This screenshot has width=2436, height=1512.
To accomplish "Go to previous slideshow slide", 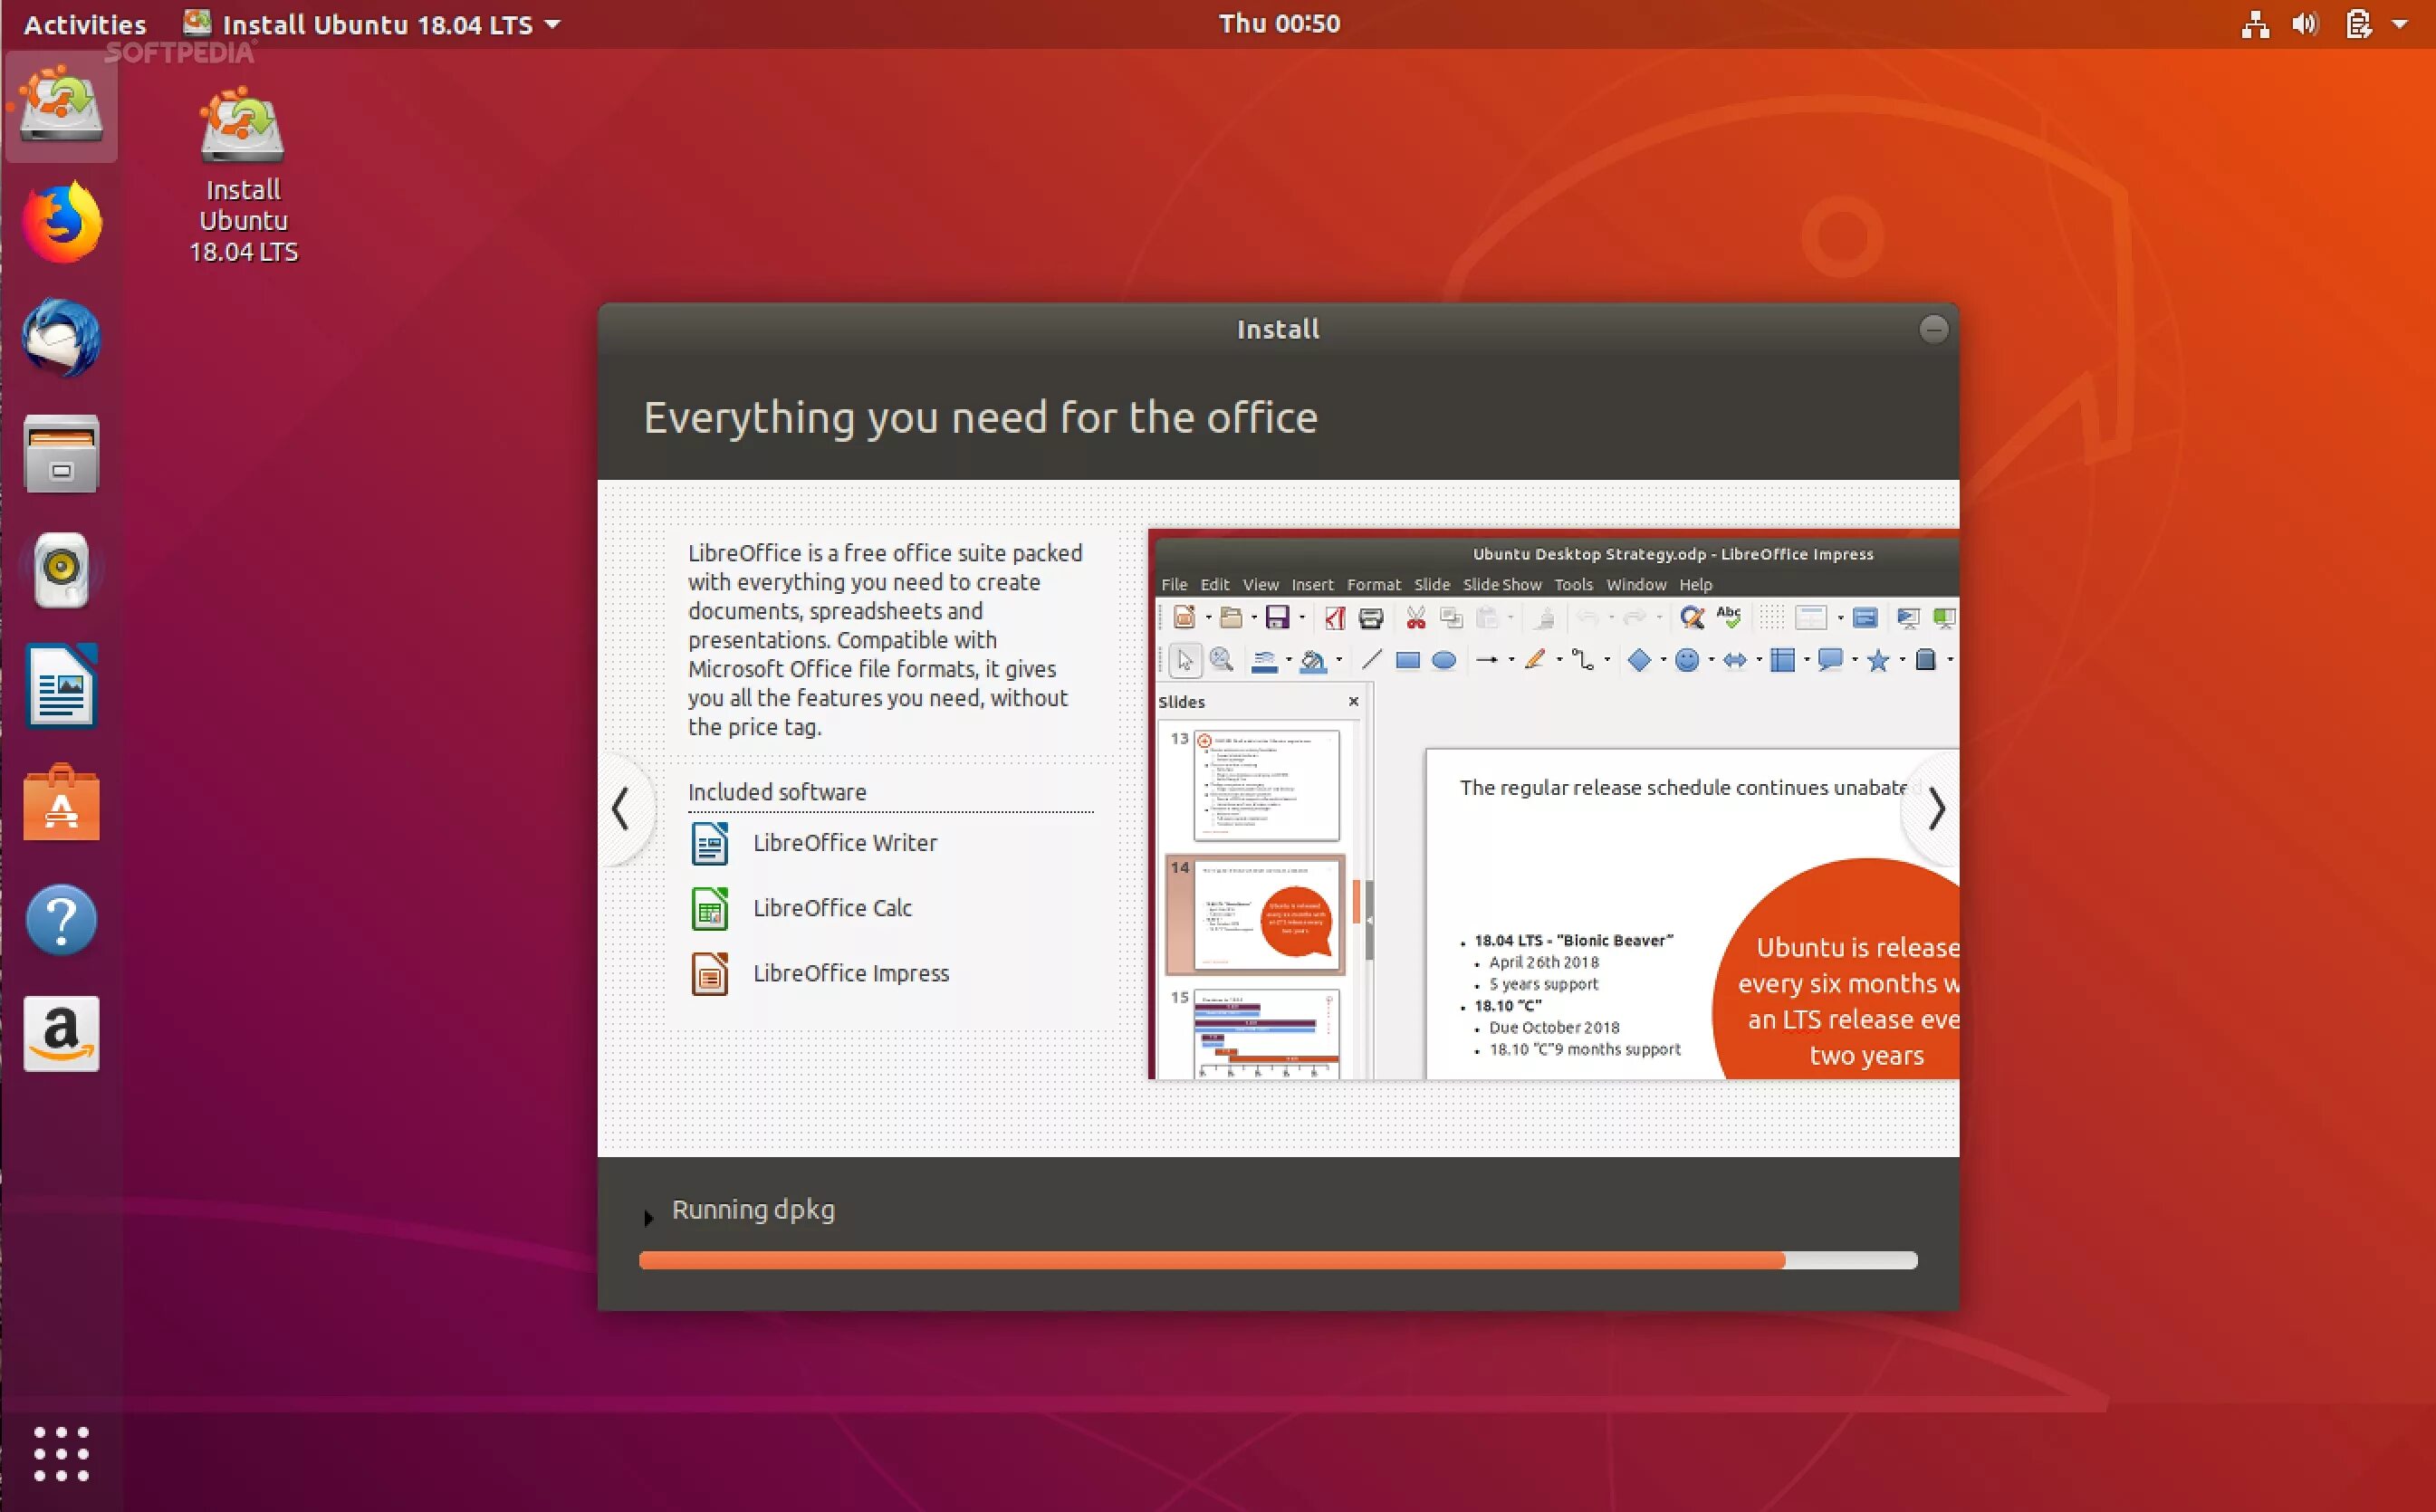I will click(x=621, y=809).
